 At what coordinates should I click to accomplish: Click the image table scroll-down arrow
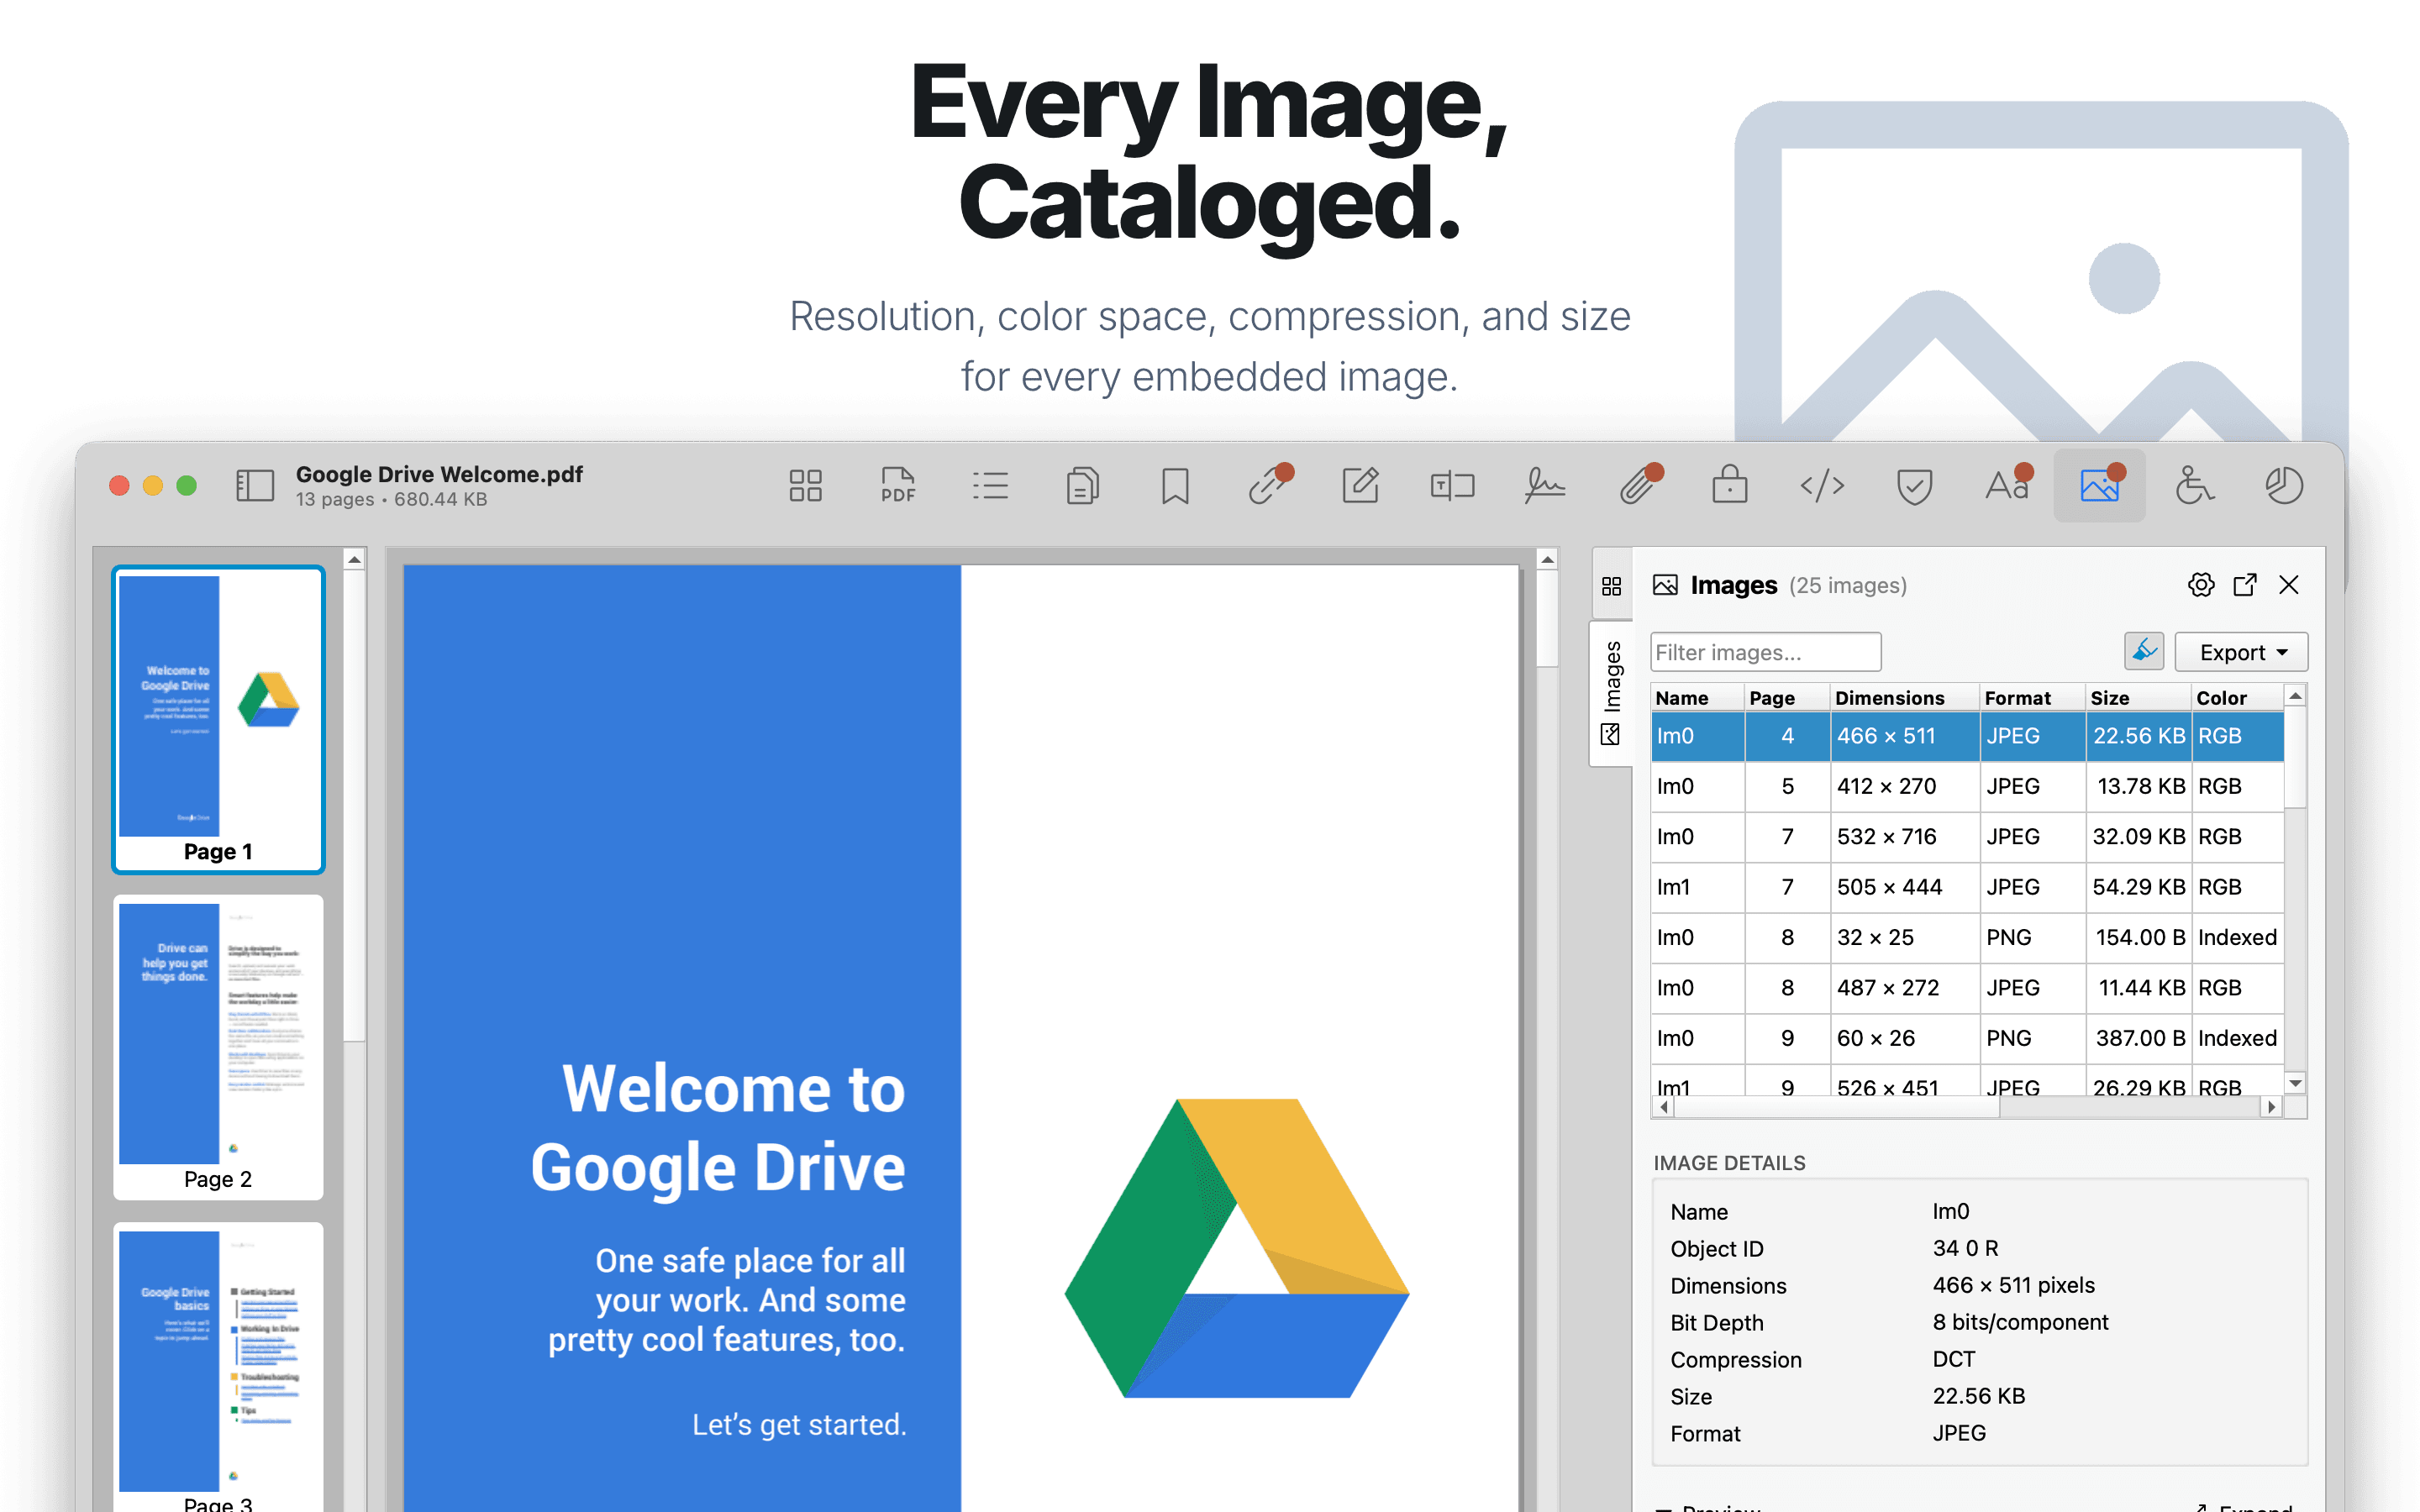(2296, 1083)
